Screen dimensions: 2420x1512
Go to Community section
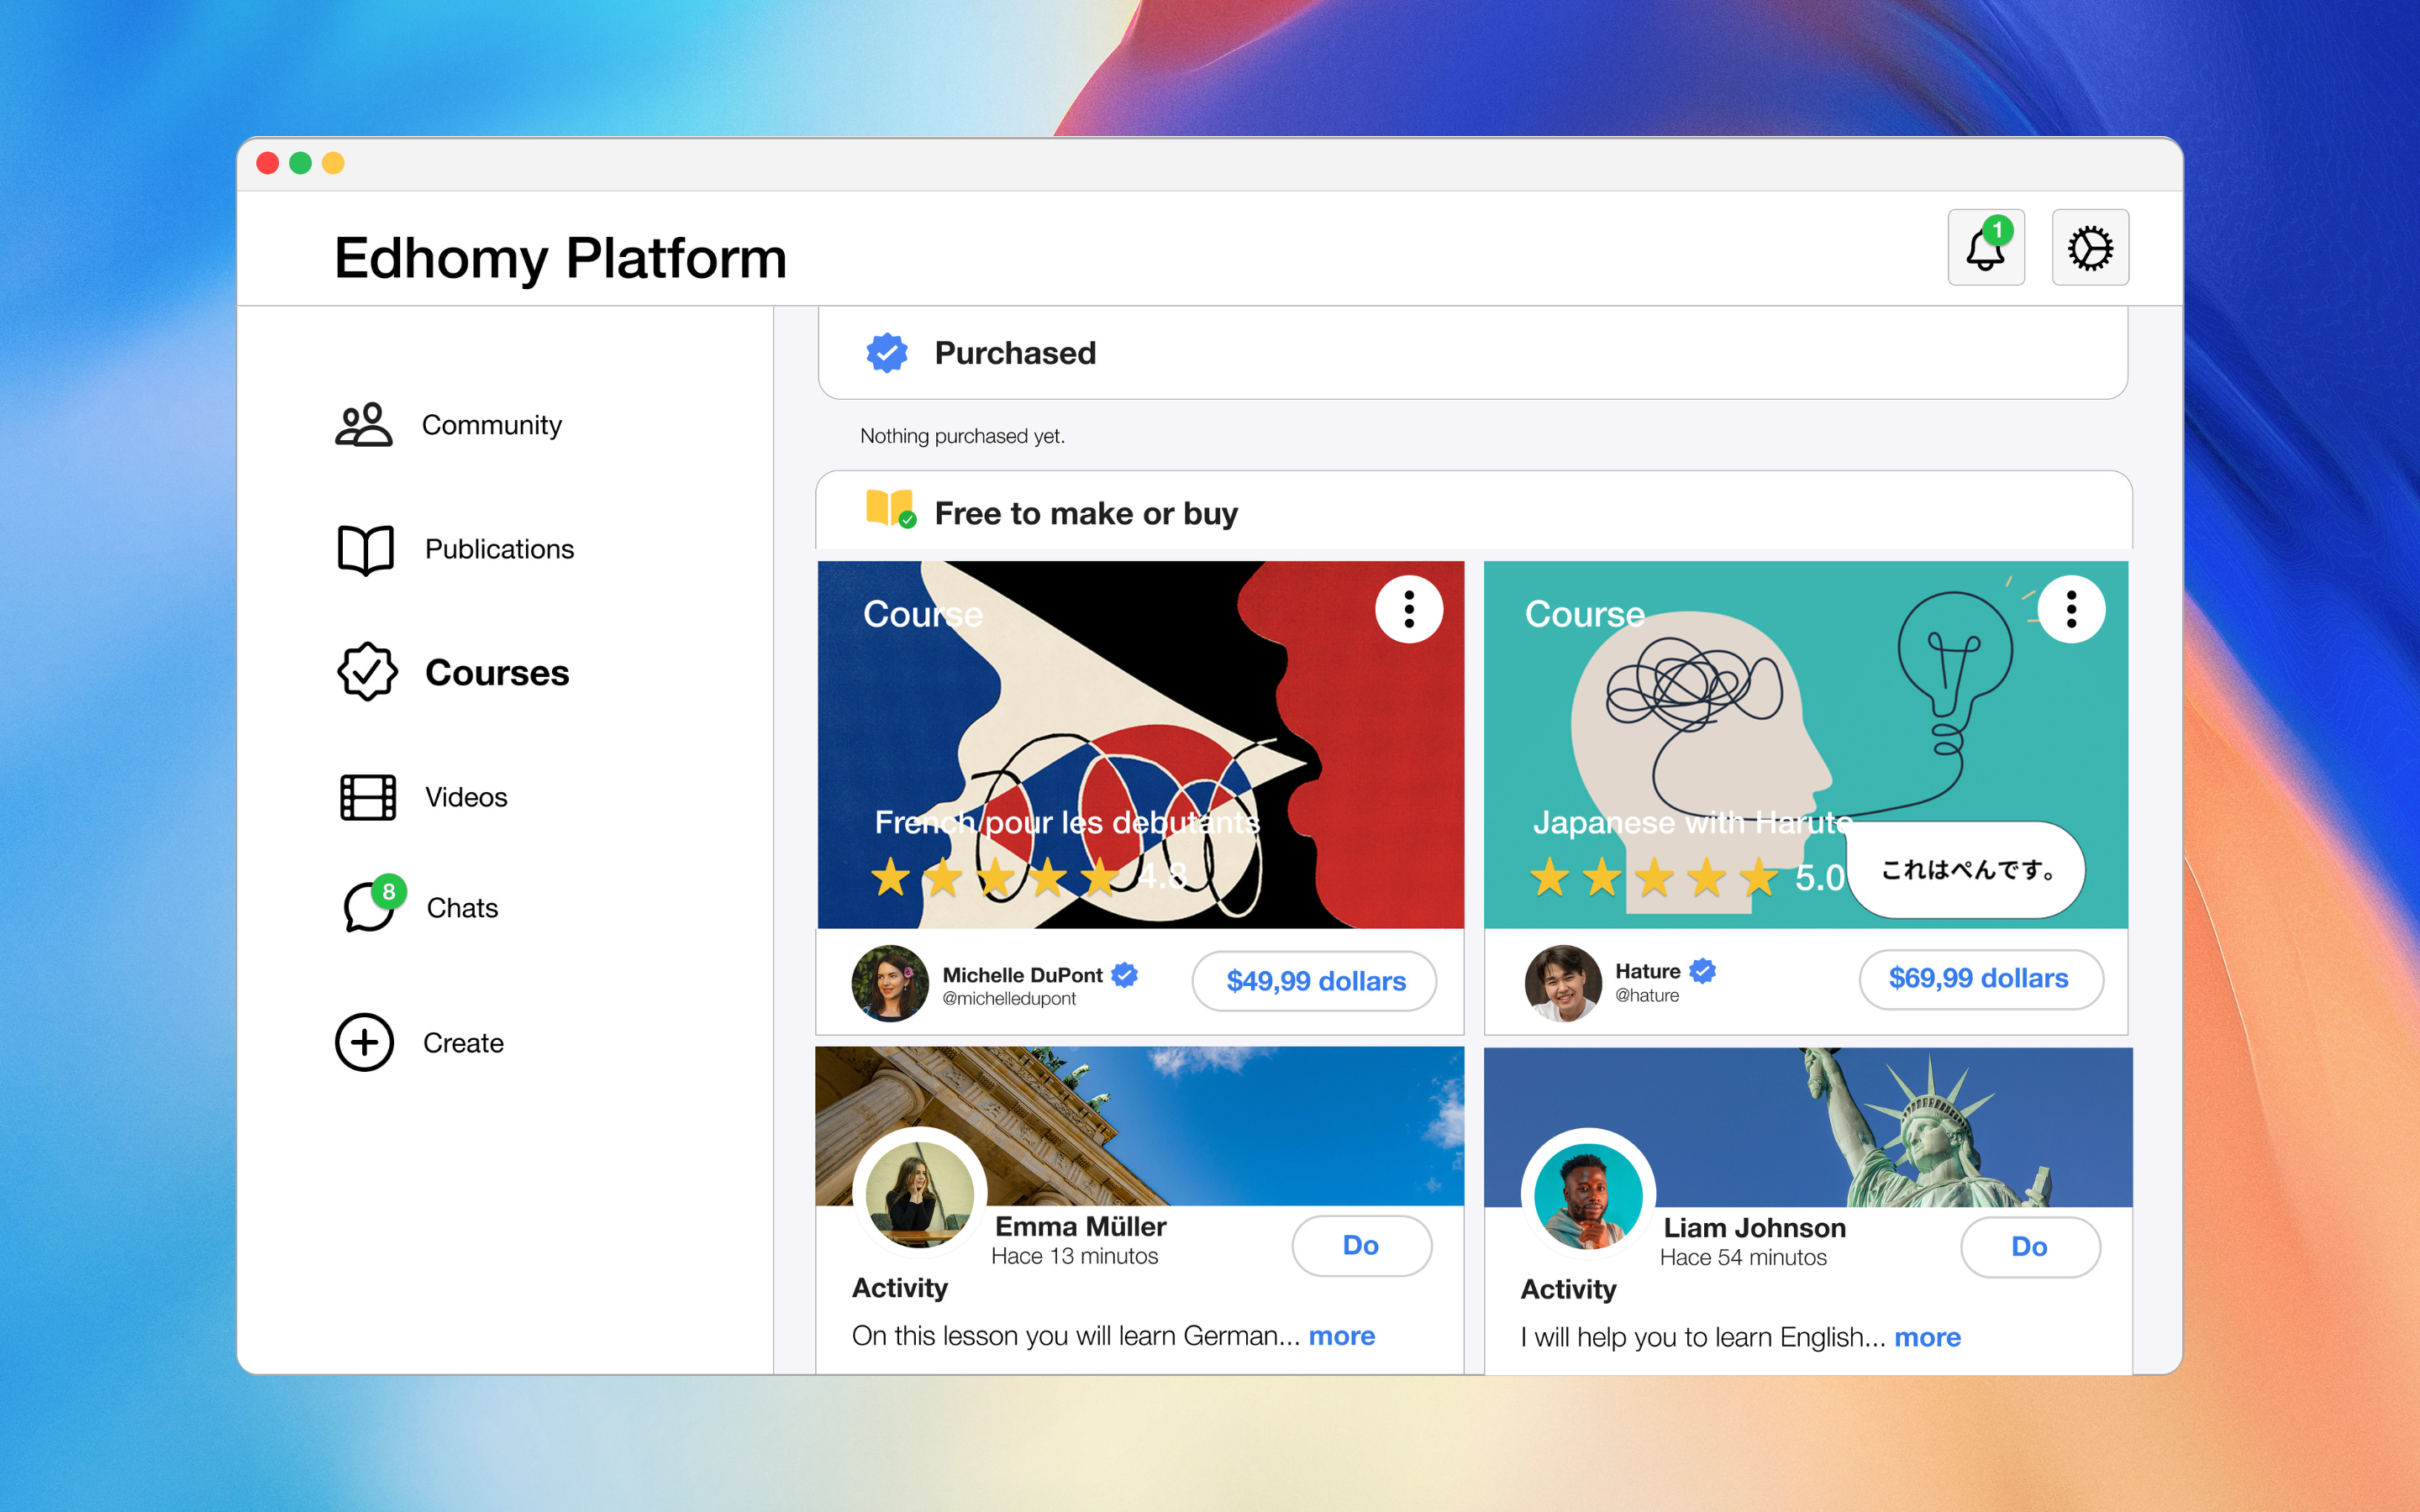point(449,425)
